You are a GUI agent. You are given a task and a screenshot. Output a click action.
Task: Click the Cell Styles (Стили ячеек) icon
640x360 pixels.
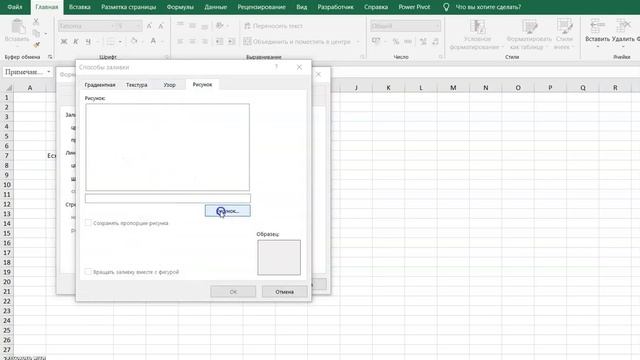(564, 27)
